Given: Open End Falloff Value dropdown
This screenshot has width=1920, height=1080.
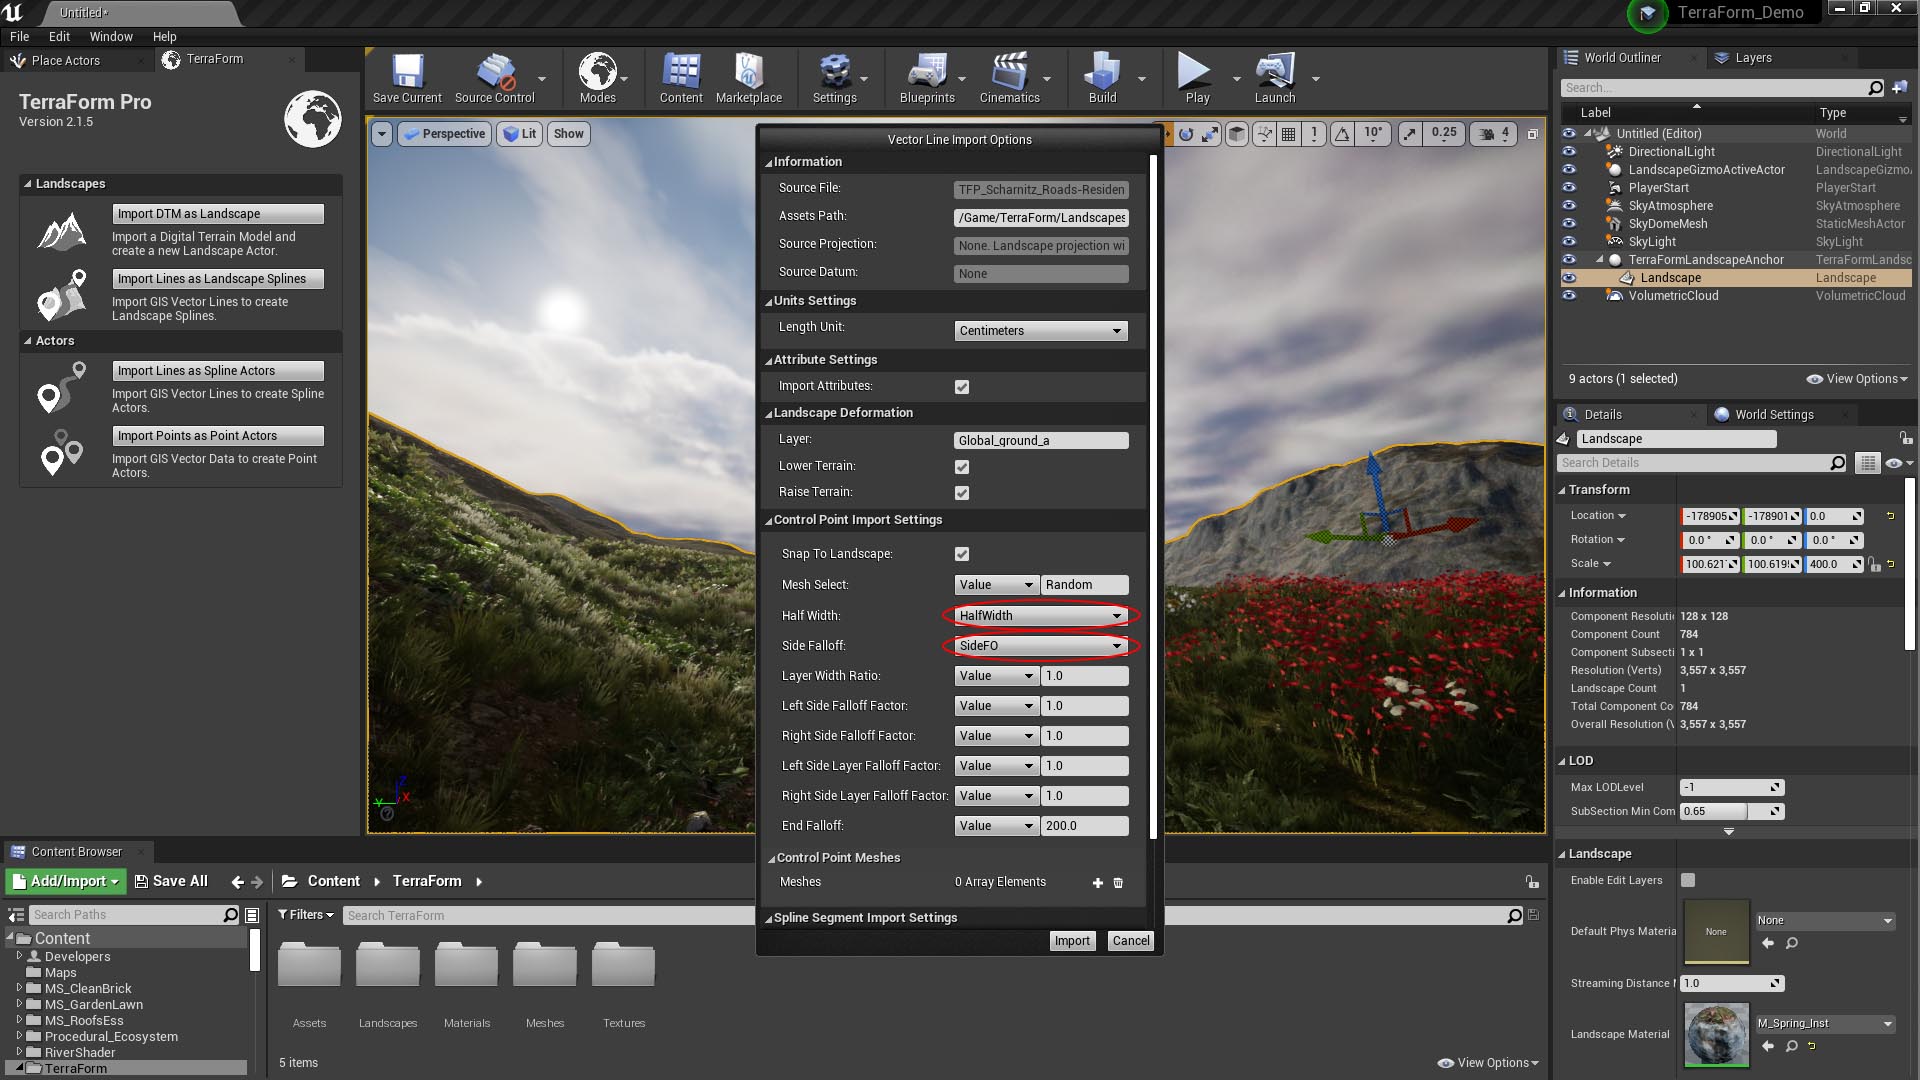Looking at the screenshot, I should coord(997,826).
